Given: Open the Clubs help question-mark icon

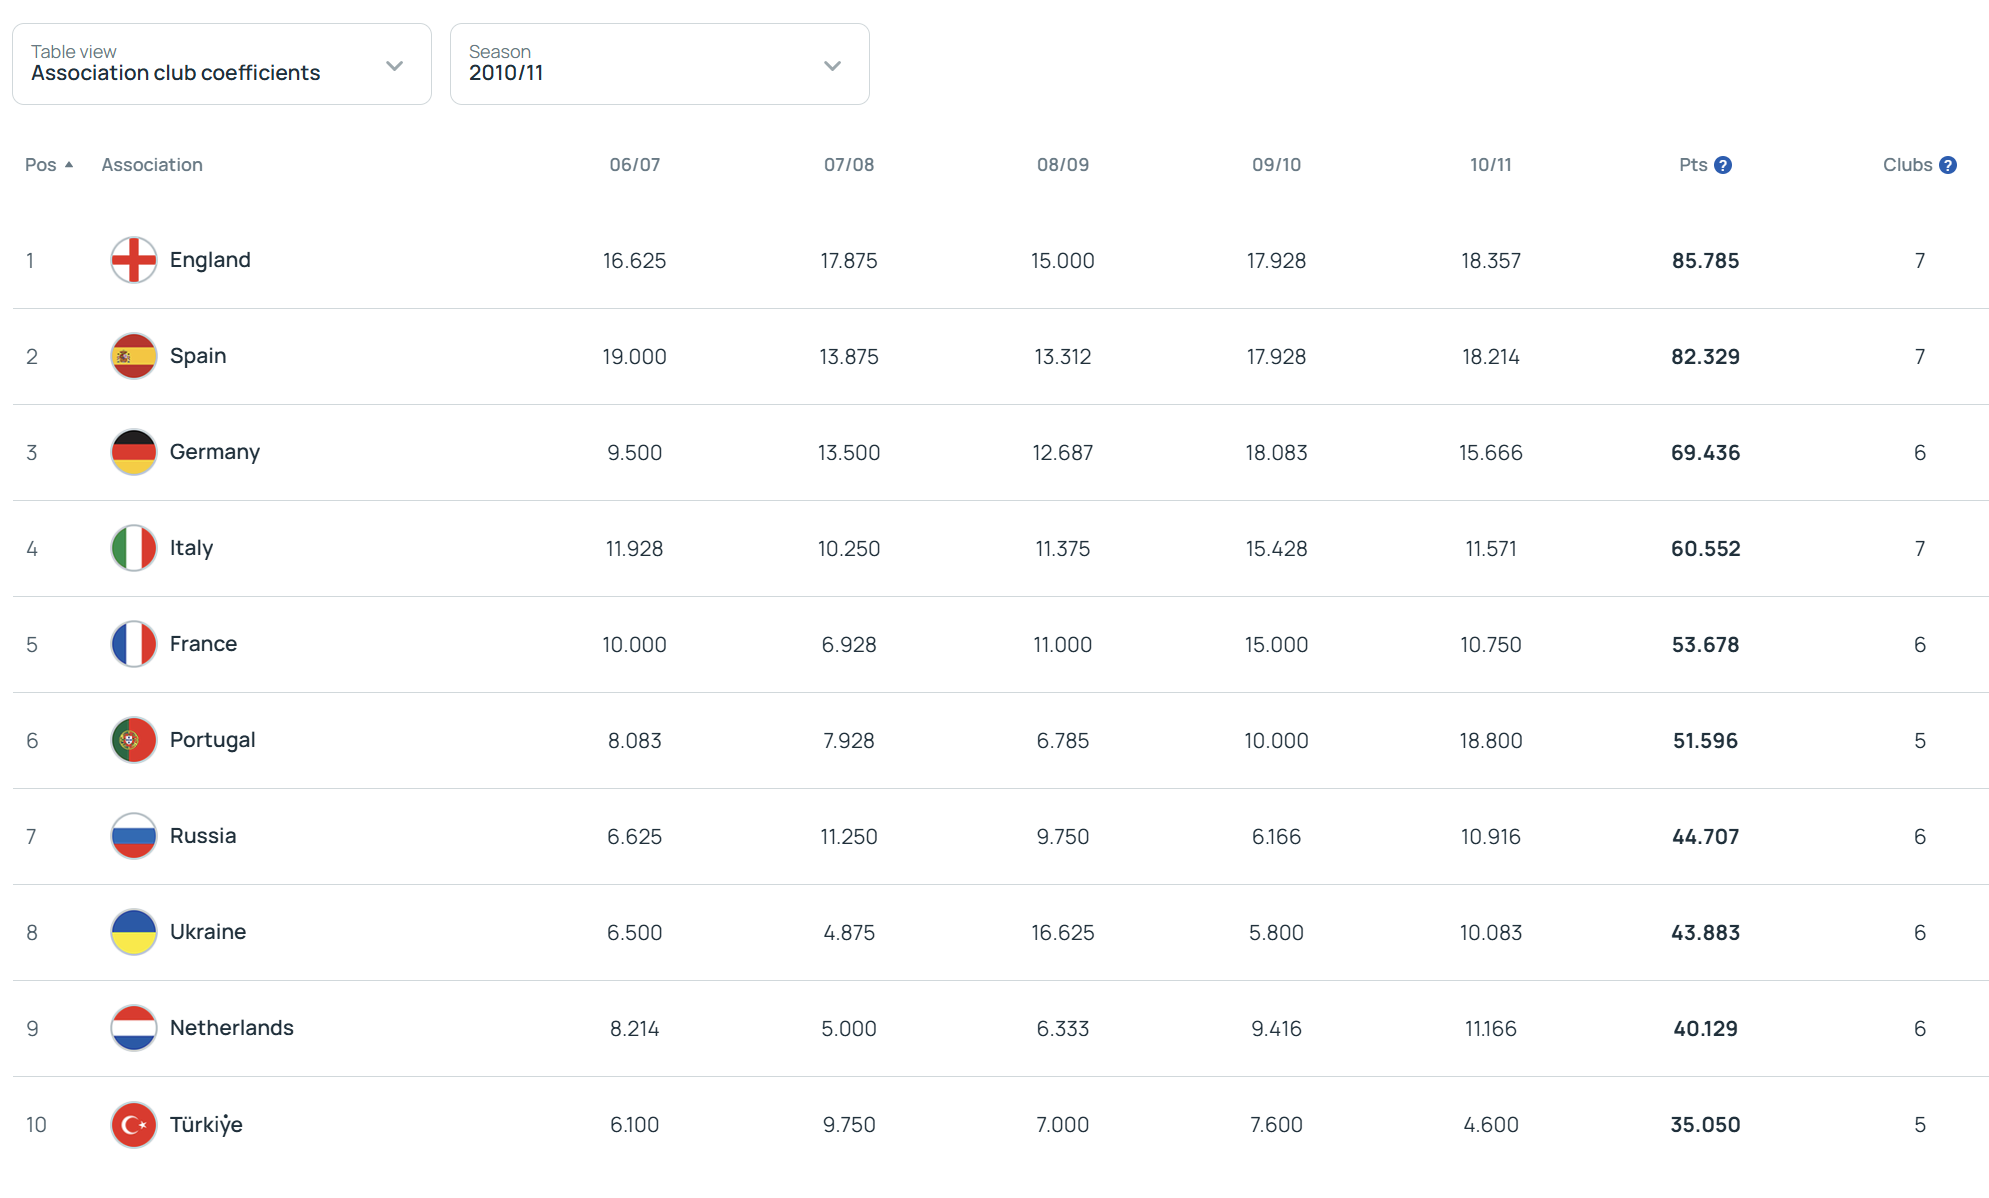Looking at the screenshot, I should coord(1947,165).
